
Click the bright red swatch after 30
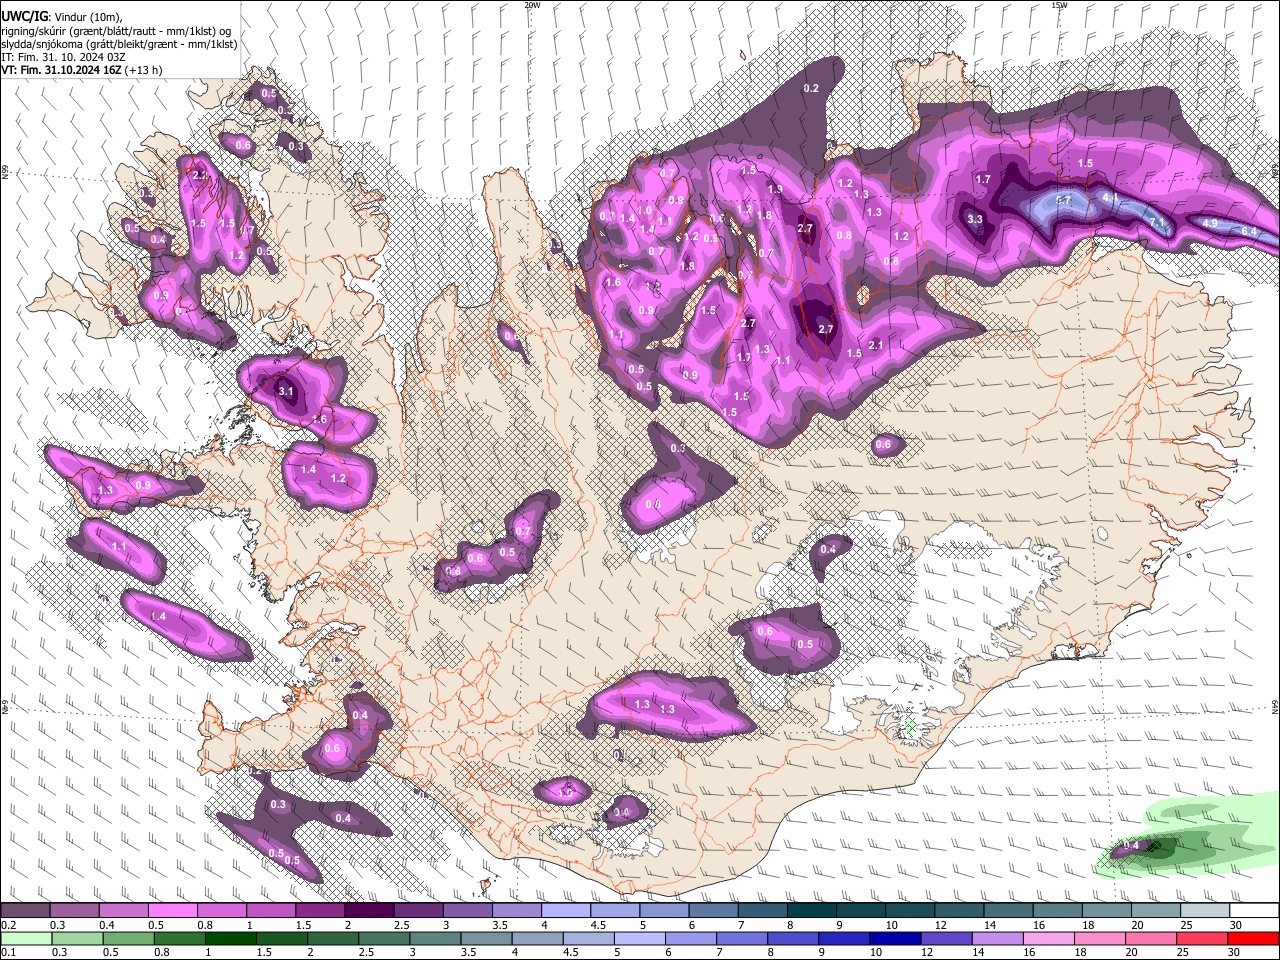1252,938
